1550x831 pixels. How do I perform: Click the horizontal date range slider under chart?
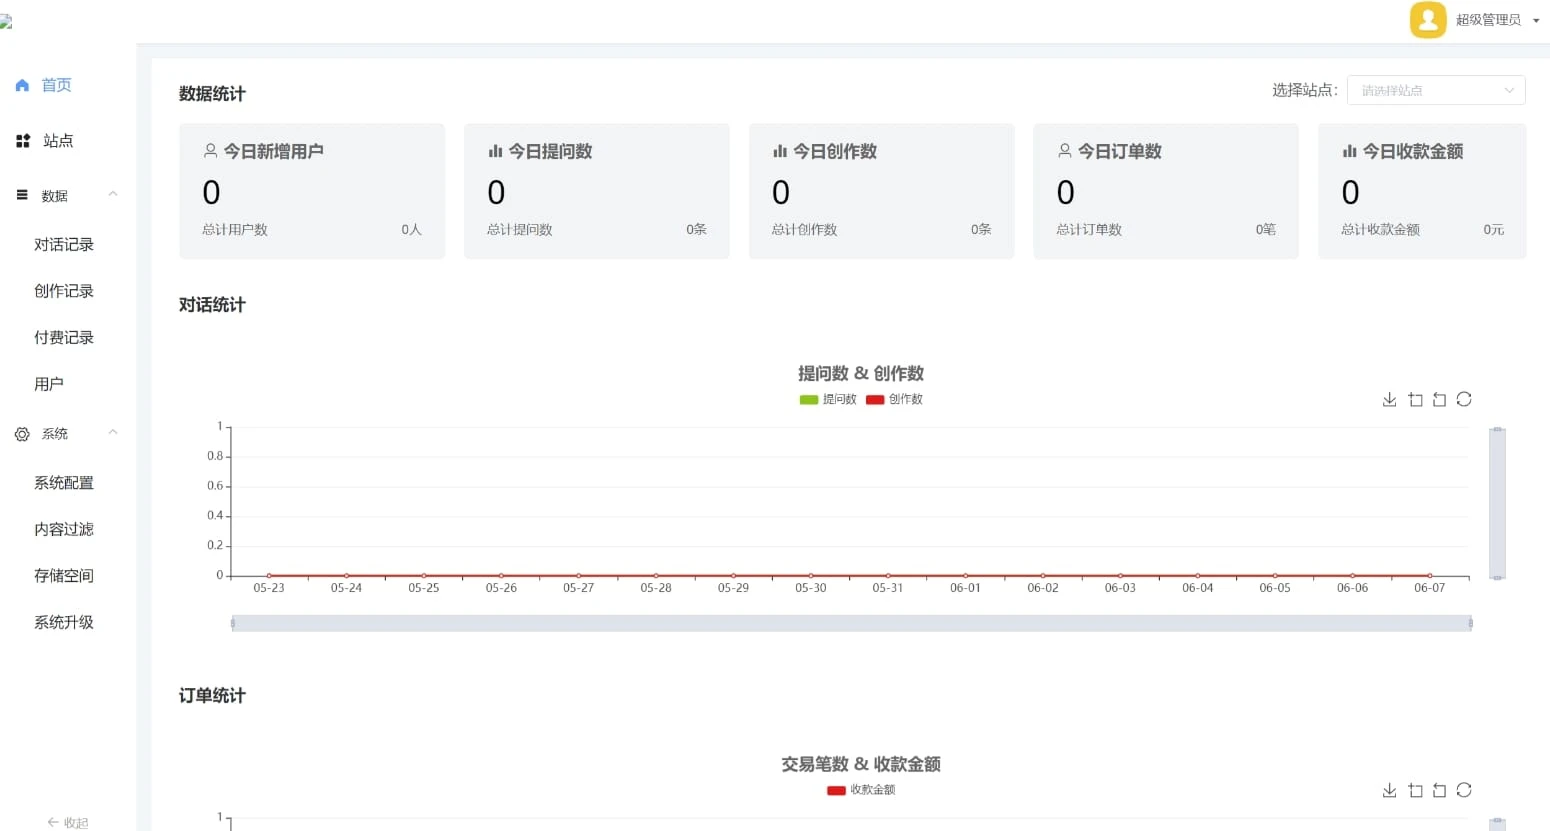(x=851, y=623)
